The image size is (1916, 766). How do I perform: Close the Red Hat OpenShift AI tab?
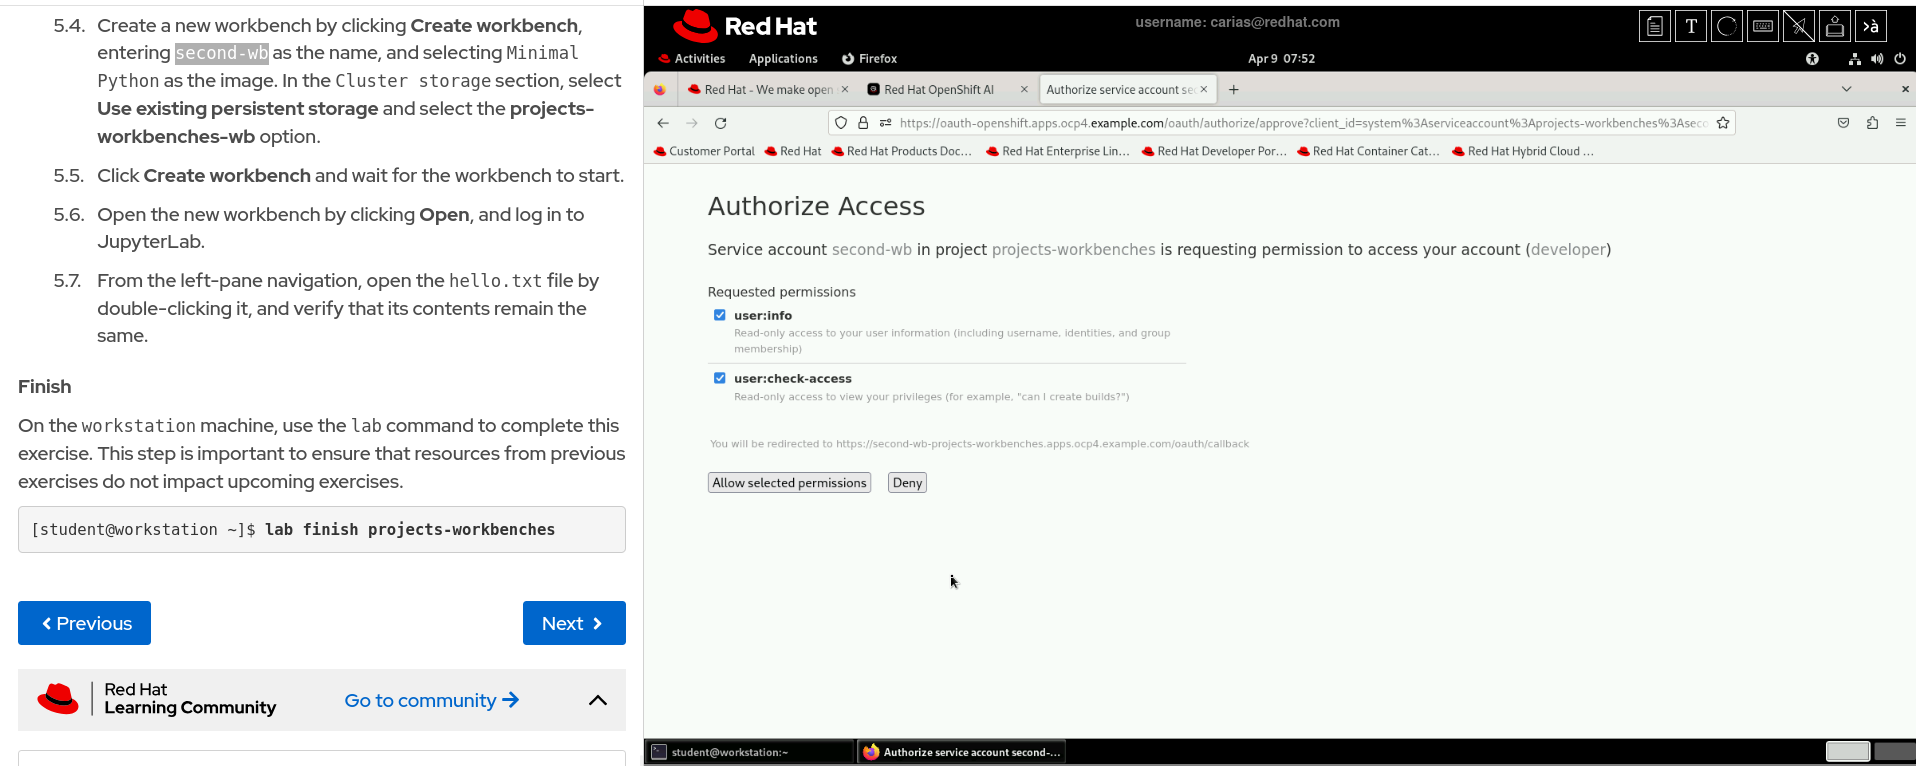click(x=1024, y=89)
